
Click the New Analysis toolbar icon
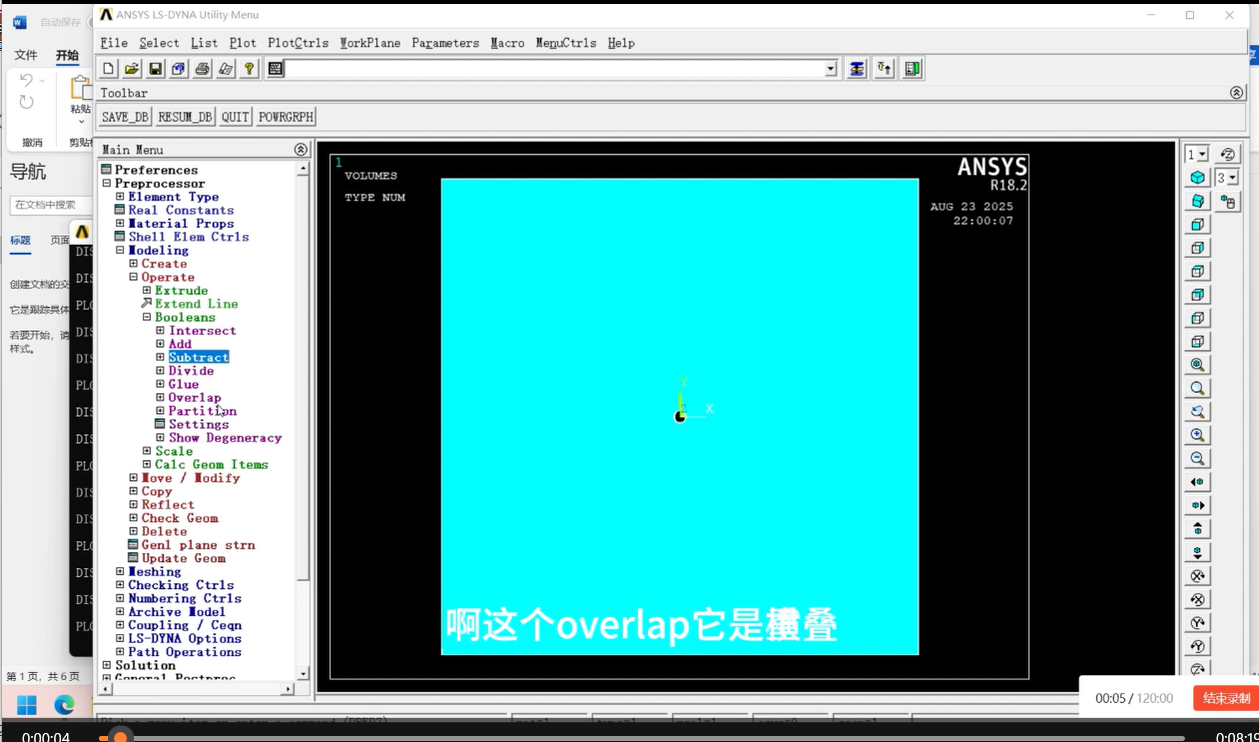[x=108, y=69]
